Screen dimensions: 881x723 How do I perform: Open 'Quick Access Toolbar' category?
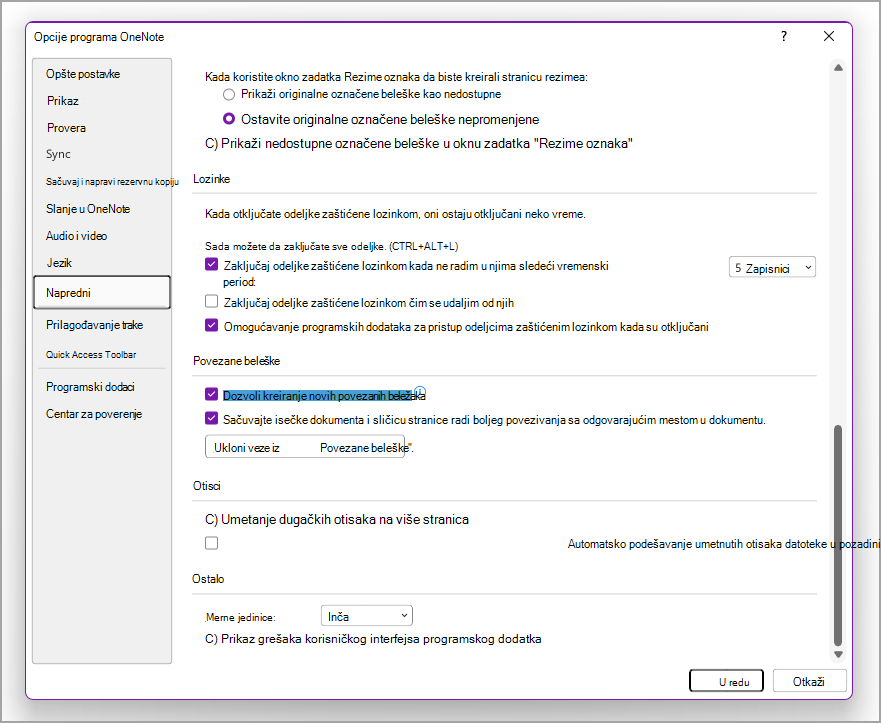[91, 355]
